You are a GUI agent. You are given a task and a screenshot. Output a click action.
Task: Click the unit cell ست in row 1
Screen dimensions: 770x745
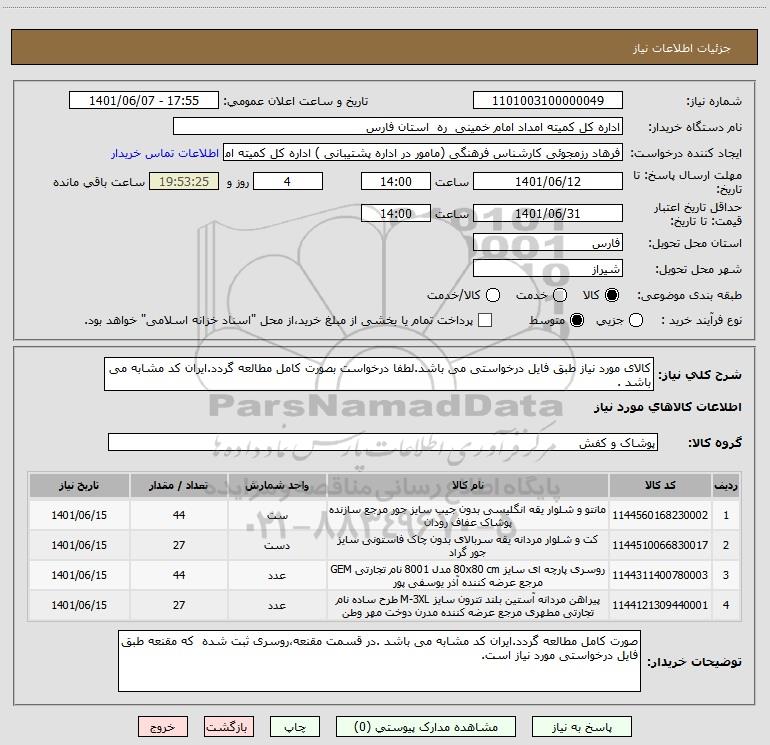click(277, 515)
